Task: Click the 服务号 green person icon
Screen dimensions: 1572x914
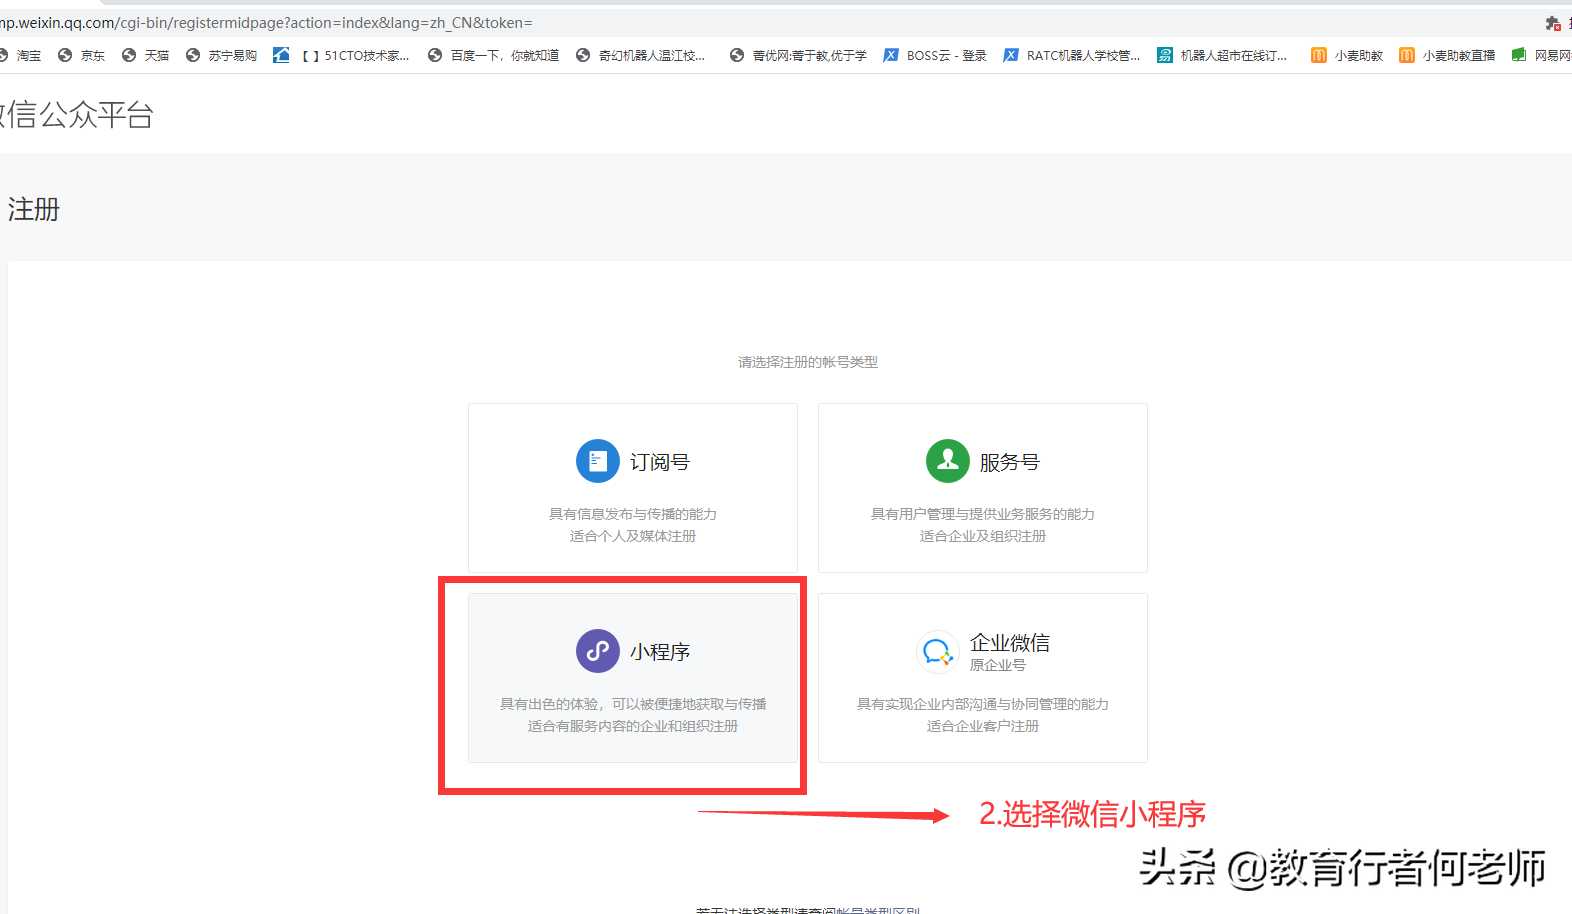Action: tap(947, 461)
